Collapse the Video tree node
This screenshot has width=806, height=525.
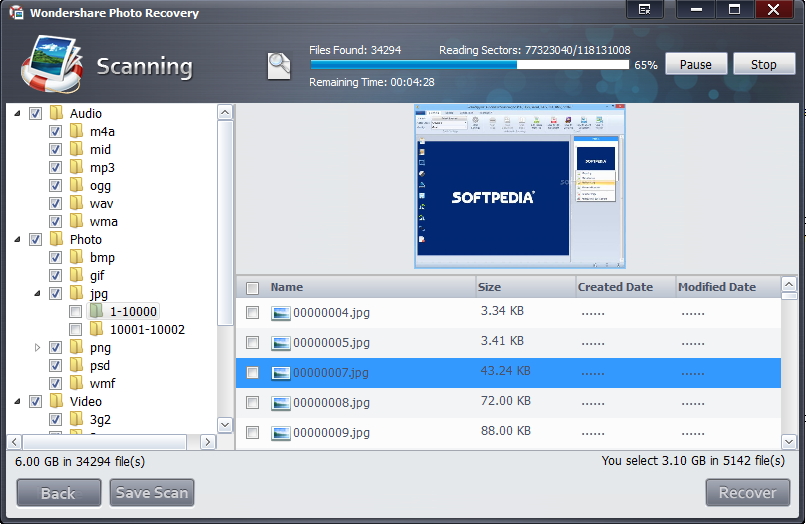pyautogui.click(x=17, y=402)
